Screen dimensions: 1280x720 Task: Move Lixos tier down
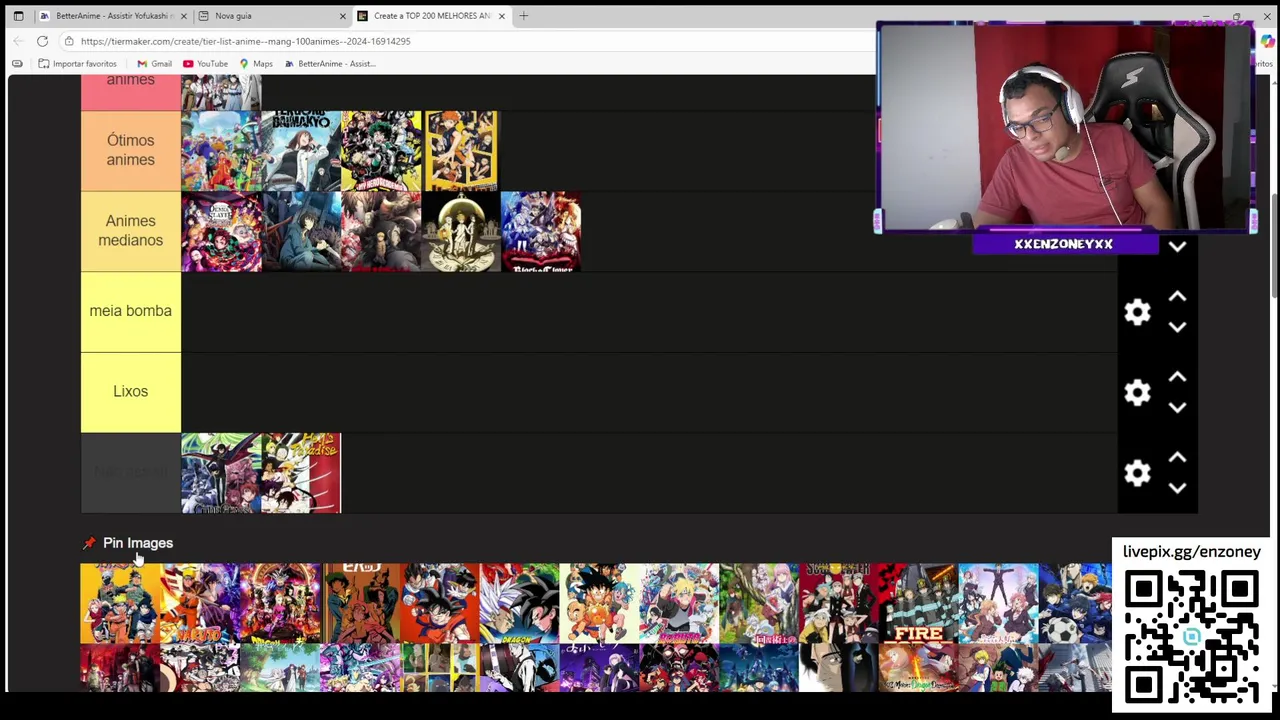tap(1177, 407)
